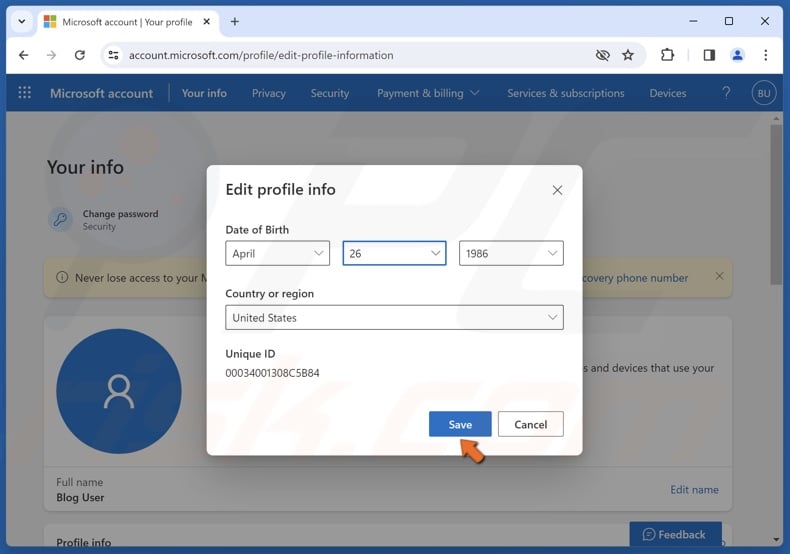Screen dimensions: 790x554
Task: Open the Devices section
Action: click(x=668, y=93)
